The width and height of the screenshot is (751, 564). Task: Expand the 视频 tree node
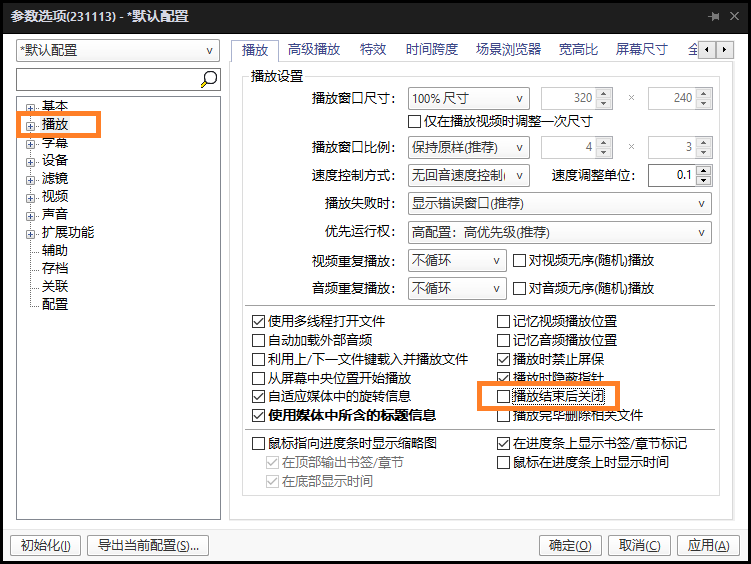31,198
